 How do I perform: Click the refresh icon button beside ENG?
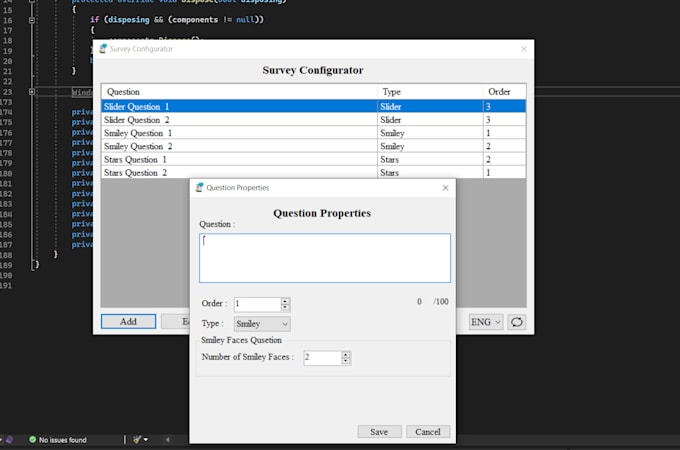(x=516, y=322)
